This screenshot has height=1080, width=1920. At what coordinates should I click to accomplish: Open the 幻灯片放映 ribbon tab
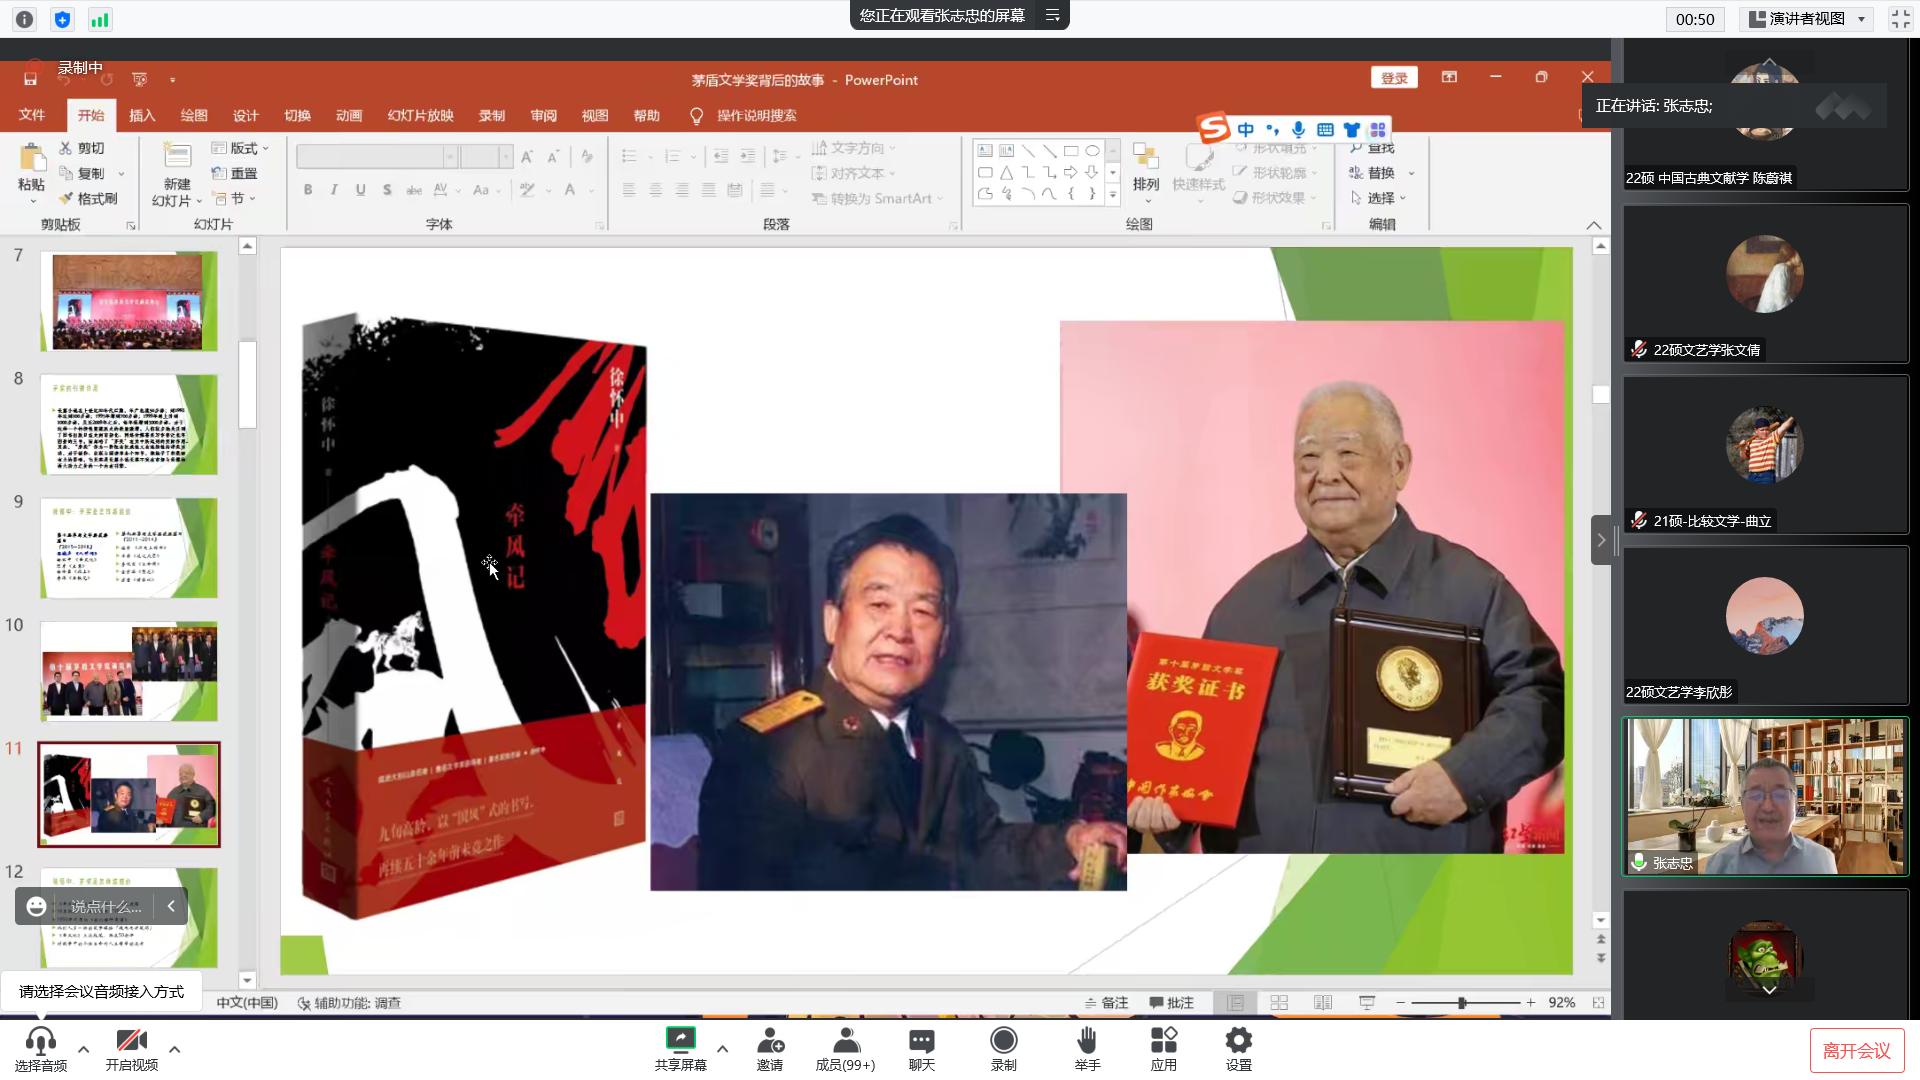tap(420, 115)
